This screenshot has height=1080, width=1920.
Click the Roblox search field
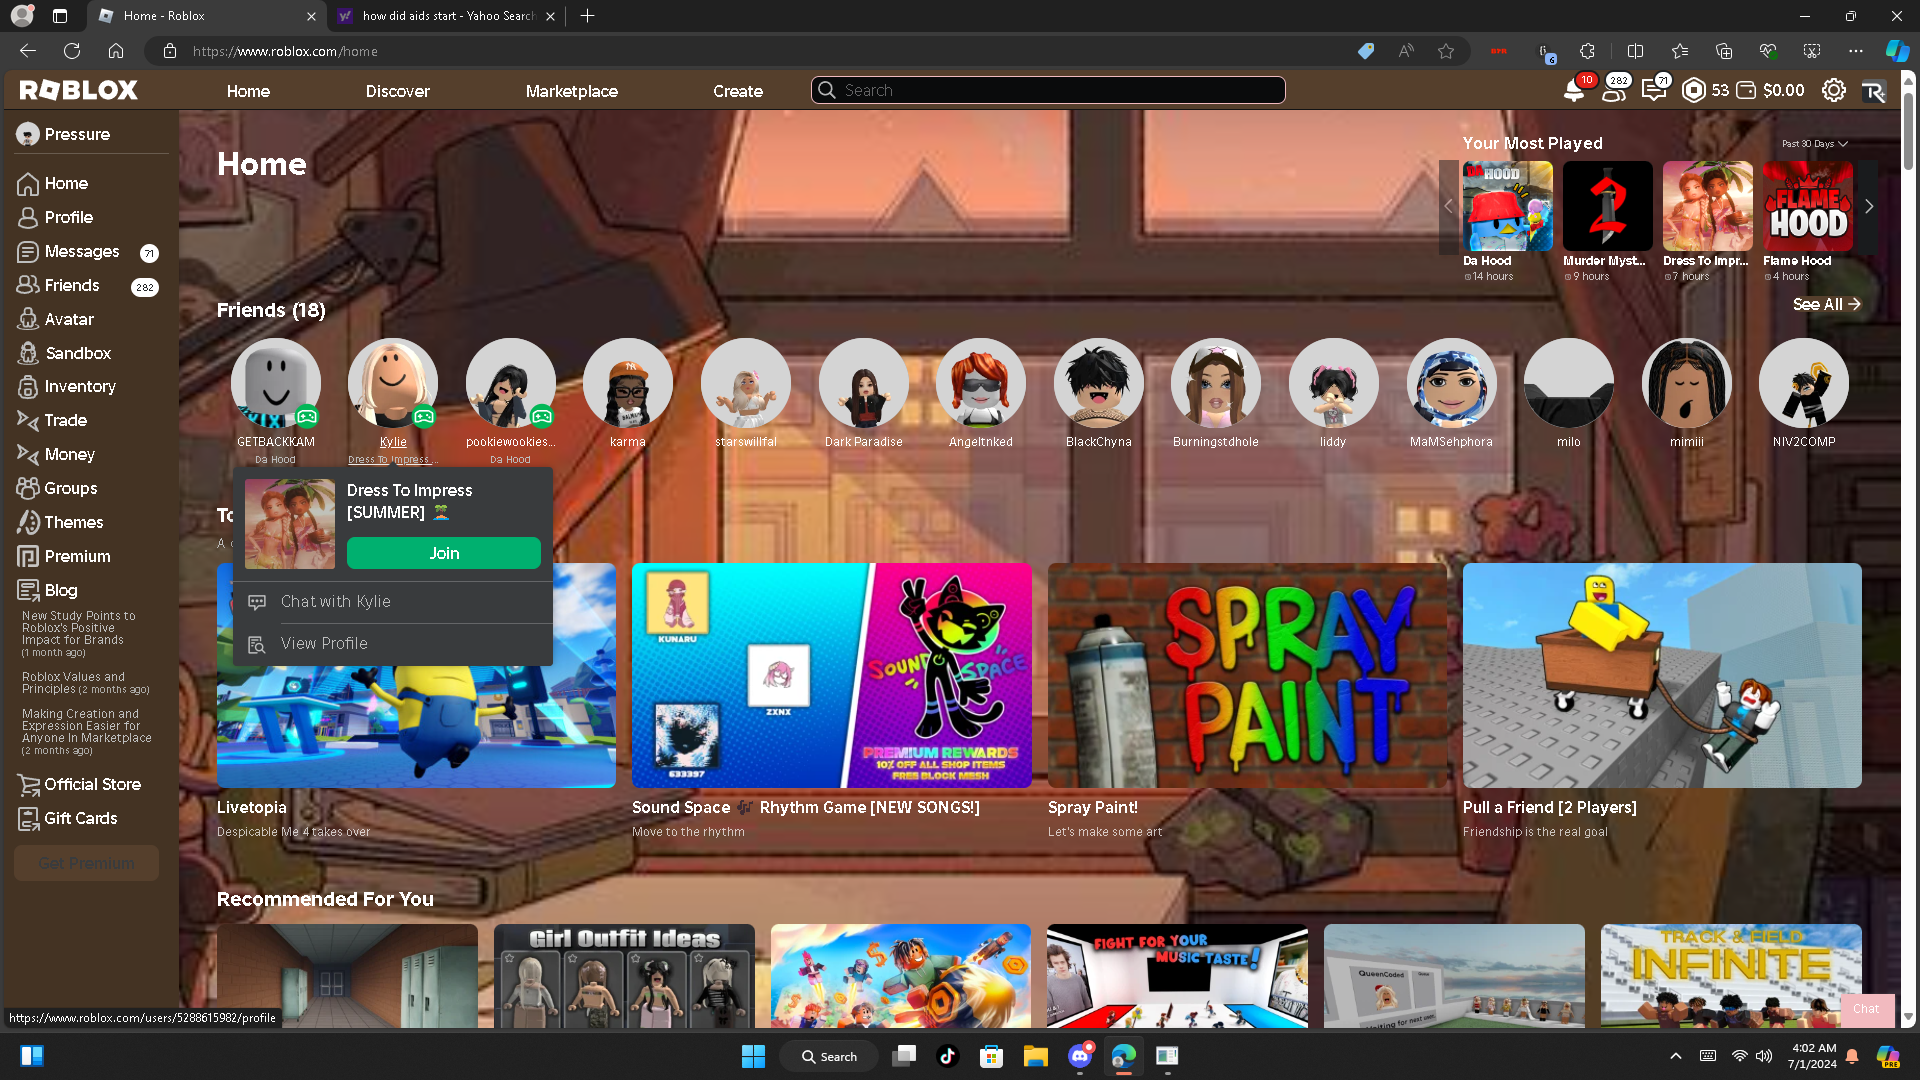pyautogui.click(x=1048, y=90)
